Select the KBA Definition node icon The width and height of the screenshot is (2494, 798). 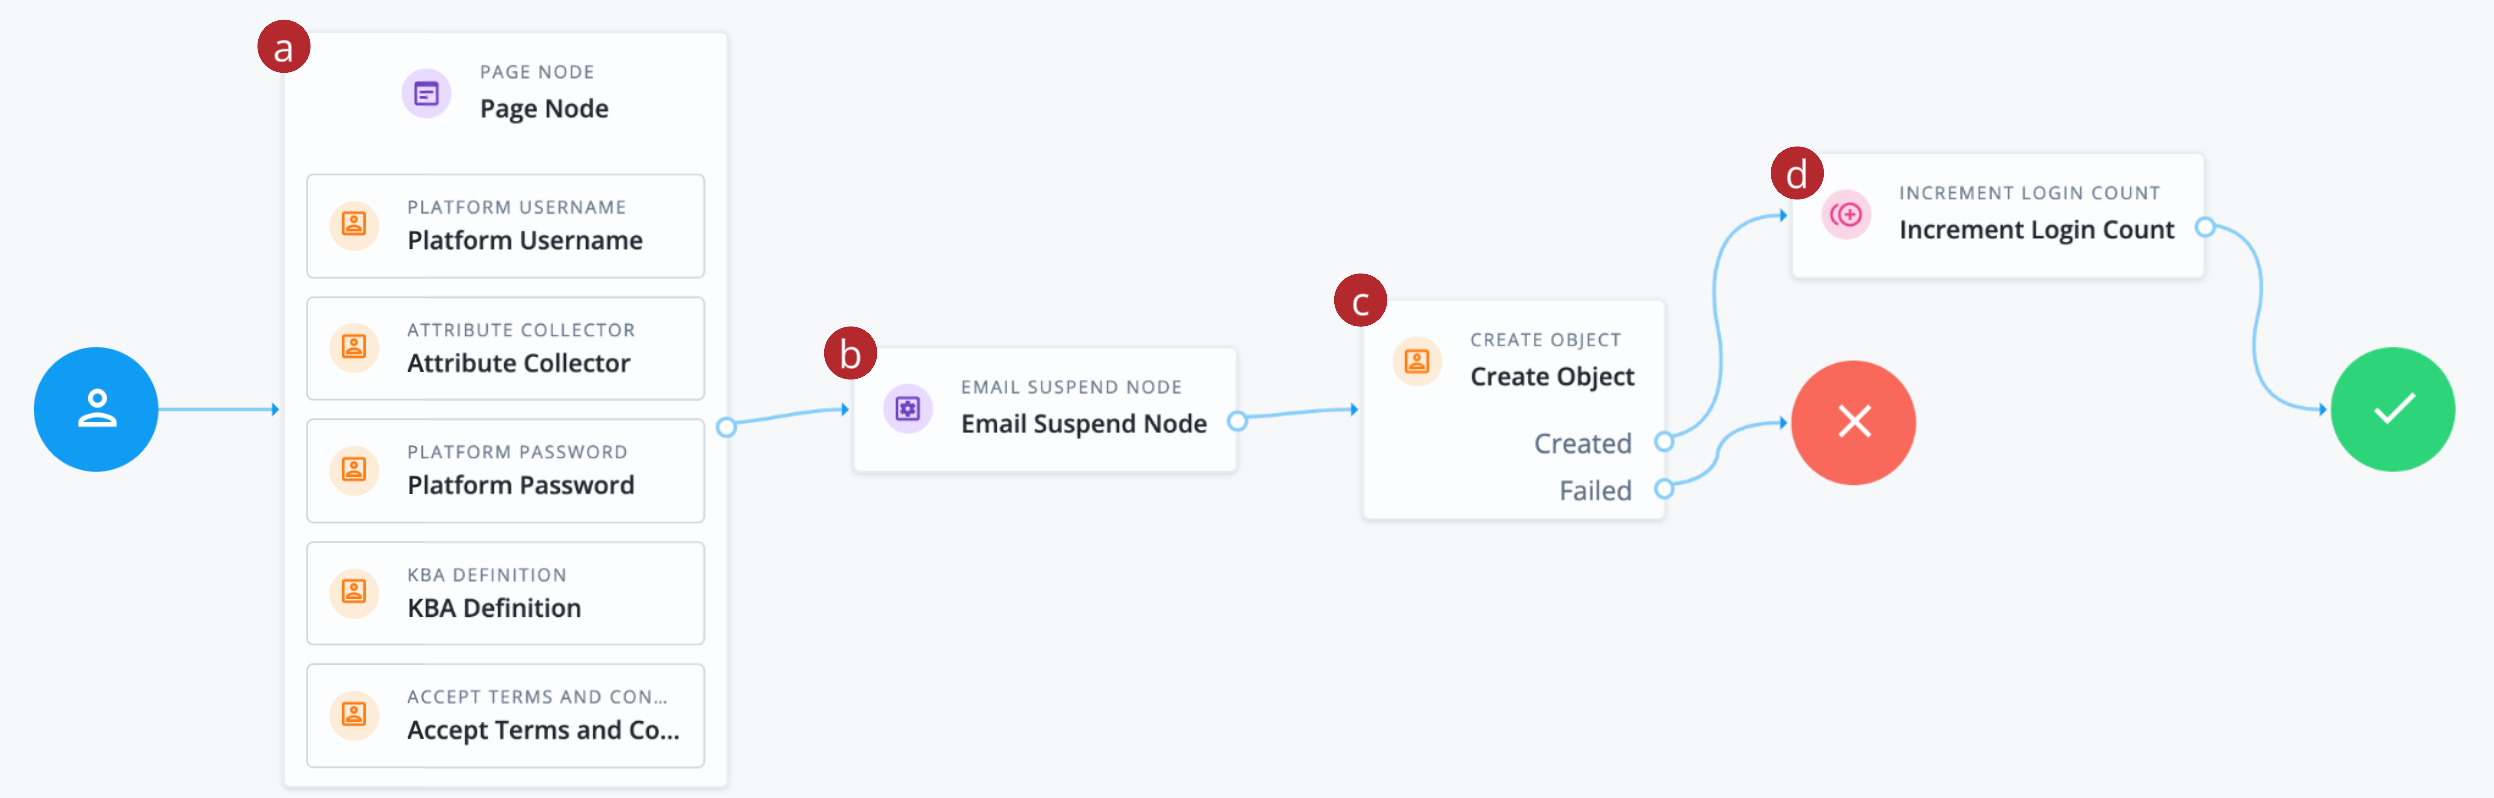click(354, 592)
